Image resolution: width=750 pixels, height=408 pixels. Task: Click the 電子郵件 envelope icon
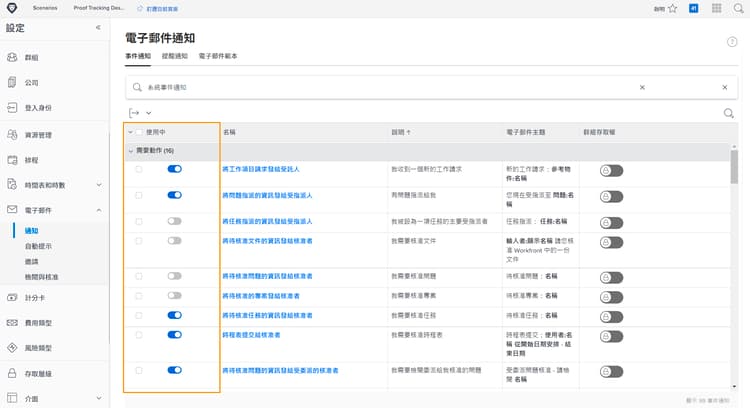[12, 210]
